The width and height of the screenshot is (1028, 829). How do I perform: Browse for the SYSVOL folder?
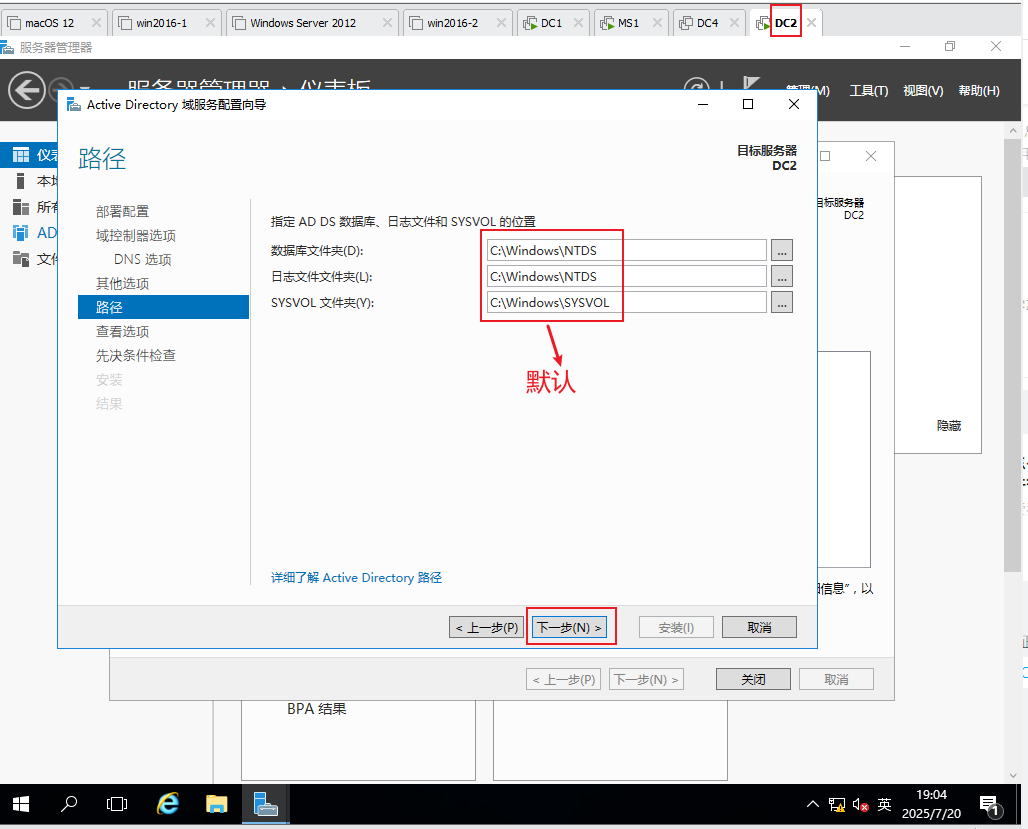(781, 302)
